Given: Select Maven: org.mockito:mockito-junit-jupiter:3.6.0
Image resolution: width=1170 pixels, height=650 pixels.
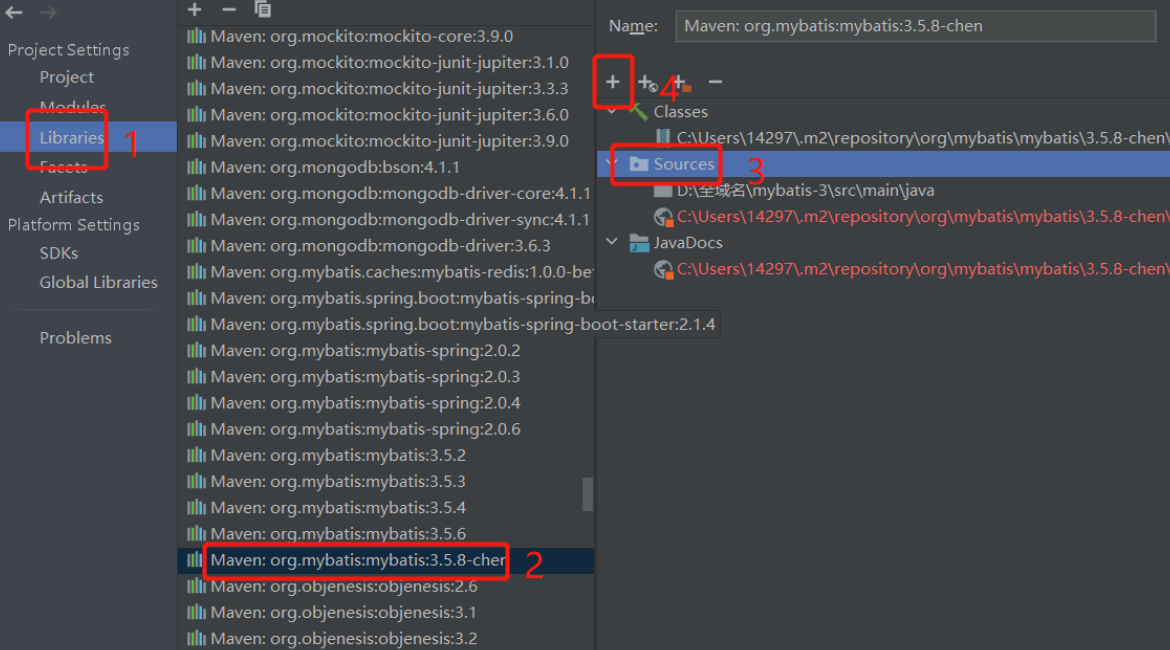Looking at the screenshot, I should click(x=386, y=114).
